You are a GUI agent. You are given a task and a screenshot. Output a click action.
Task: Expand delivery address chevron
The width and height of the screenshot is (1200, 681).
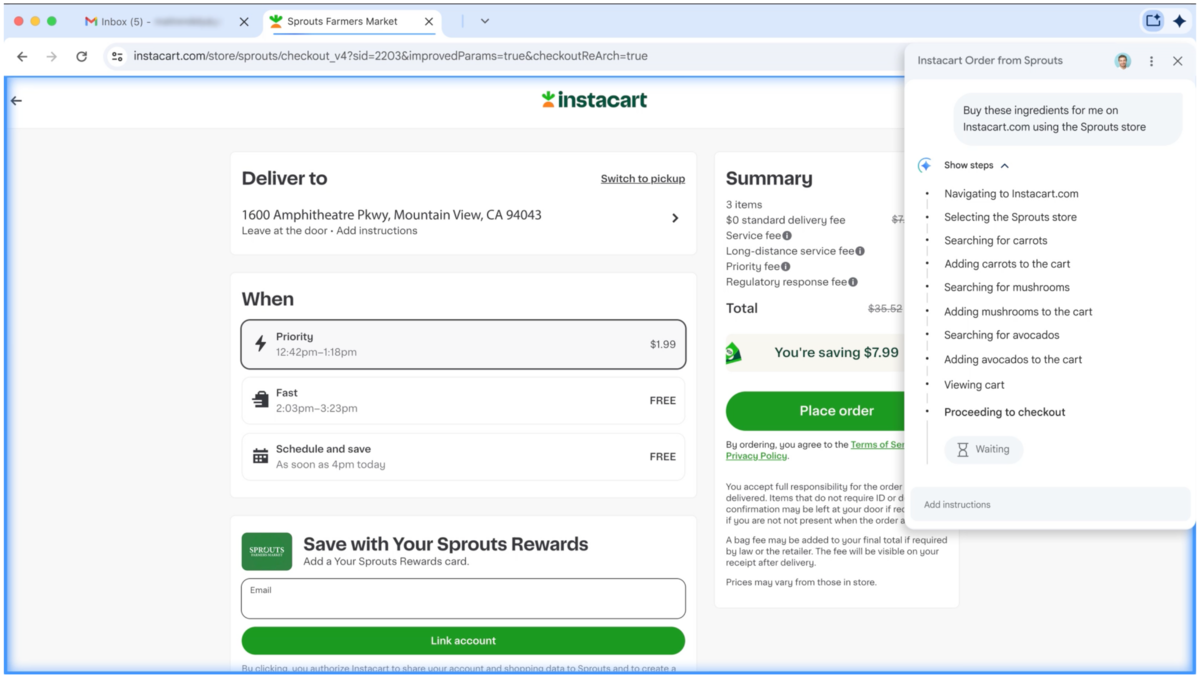(x=675, y=218)
